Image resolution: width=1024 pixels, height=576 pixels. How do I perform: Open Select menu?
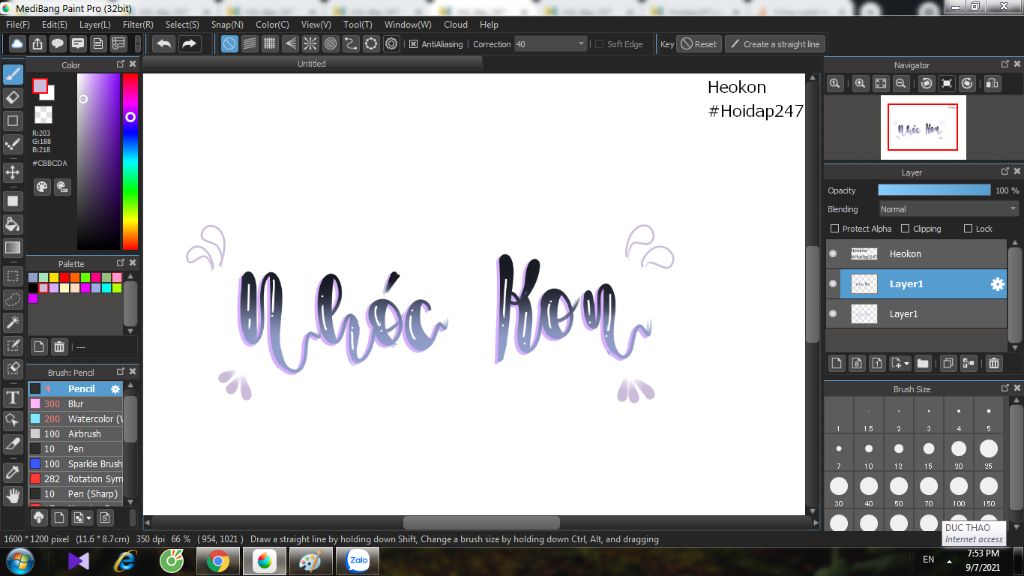click(182, 24)
